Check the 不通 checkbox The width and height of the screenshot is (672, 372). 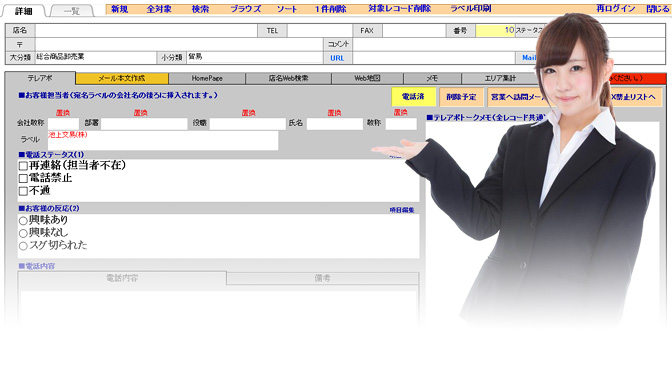(23, 191)
